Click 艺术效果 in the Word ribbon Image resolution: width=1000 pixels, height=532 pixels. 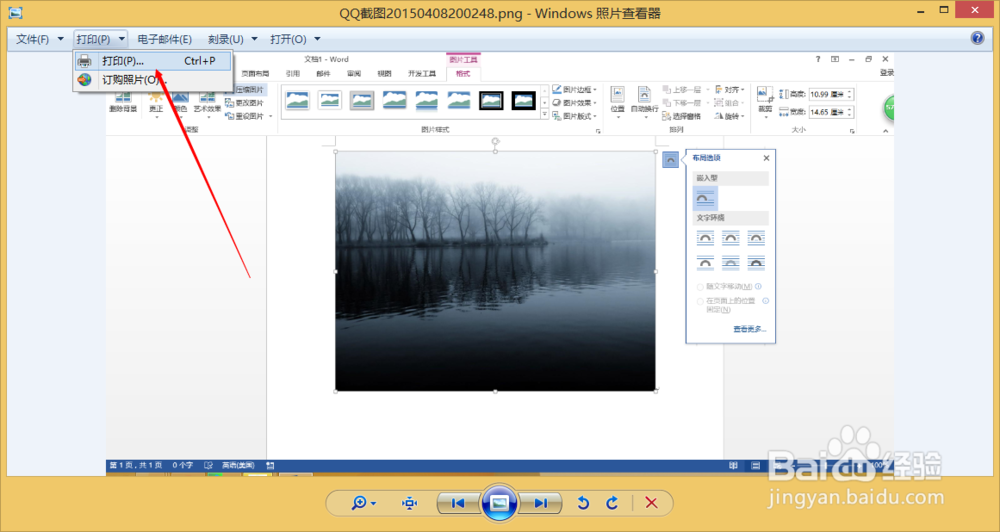[x=207, y=102]
